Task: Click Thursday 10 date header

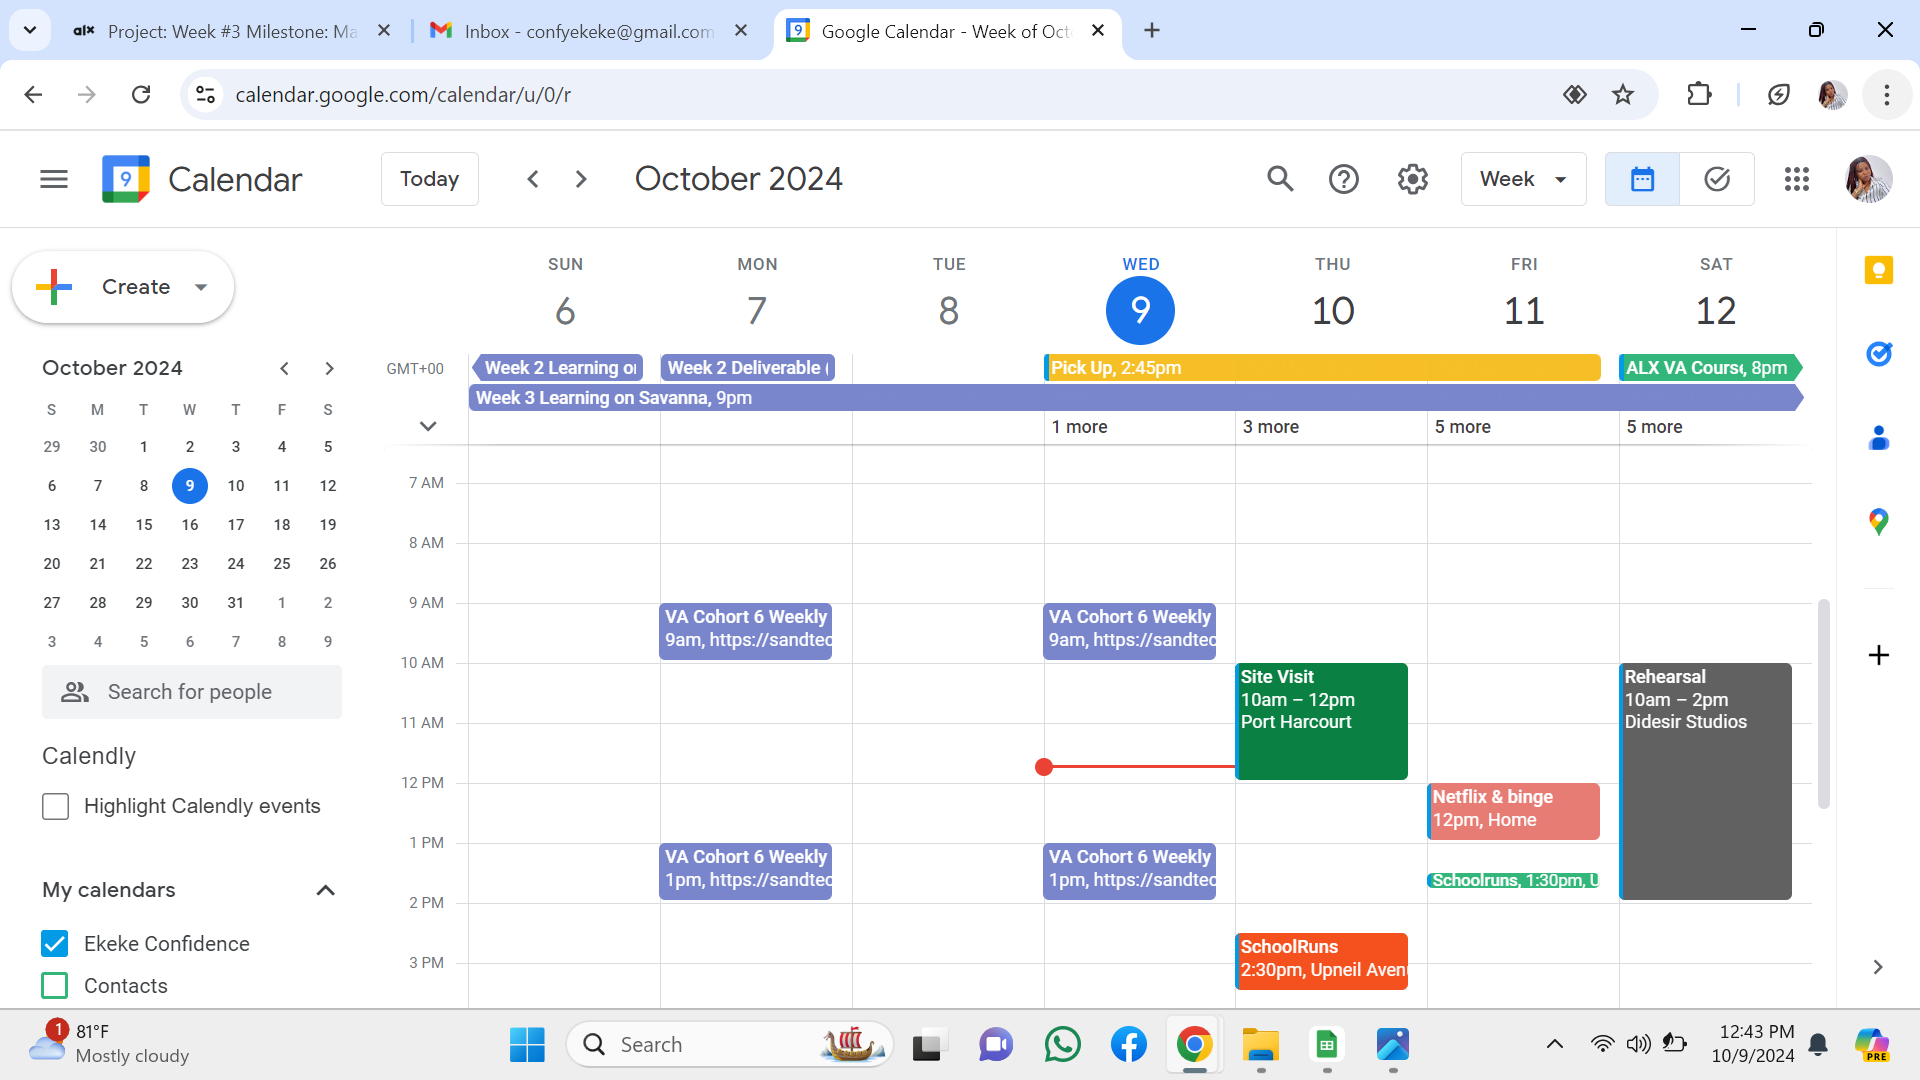Action: coord(1332,310)
